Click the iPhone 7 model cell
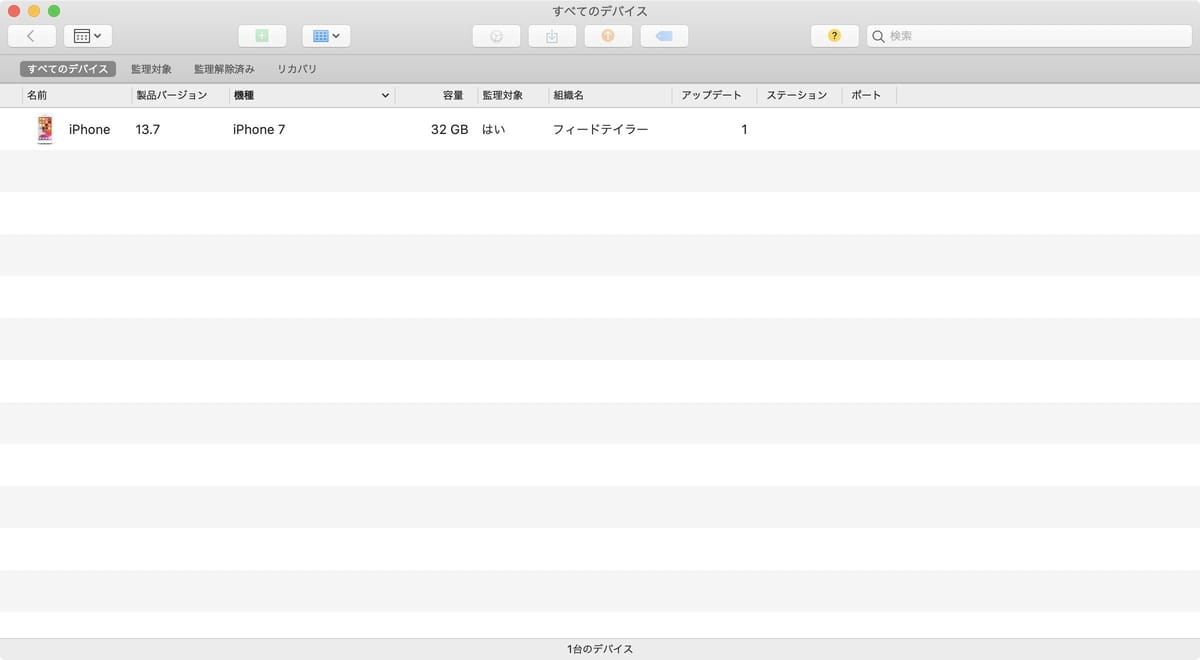The image size is (1200, 660). [x=259, y=130]
